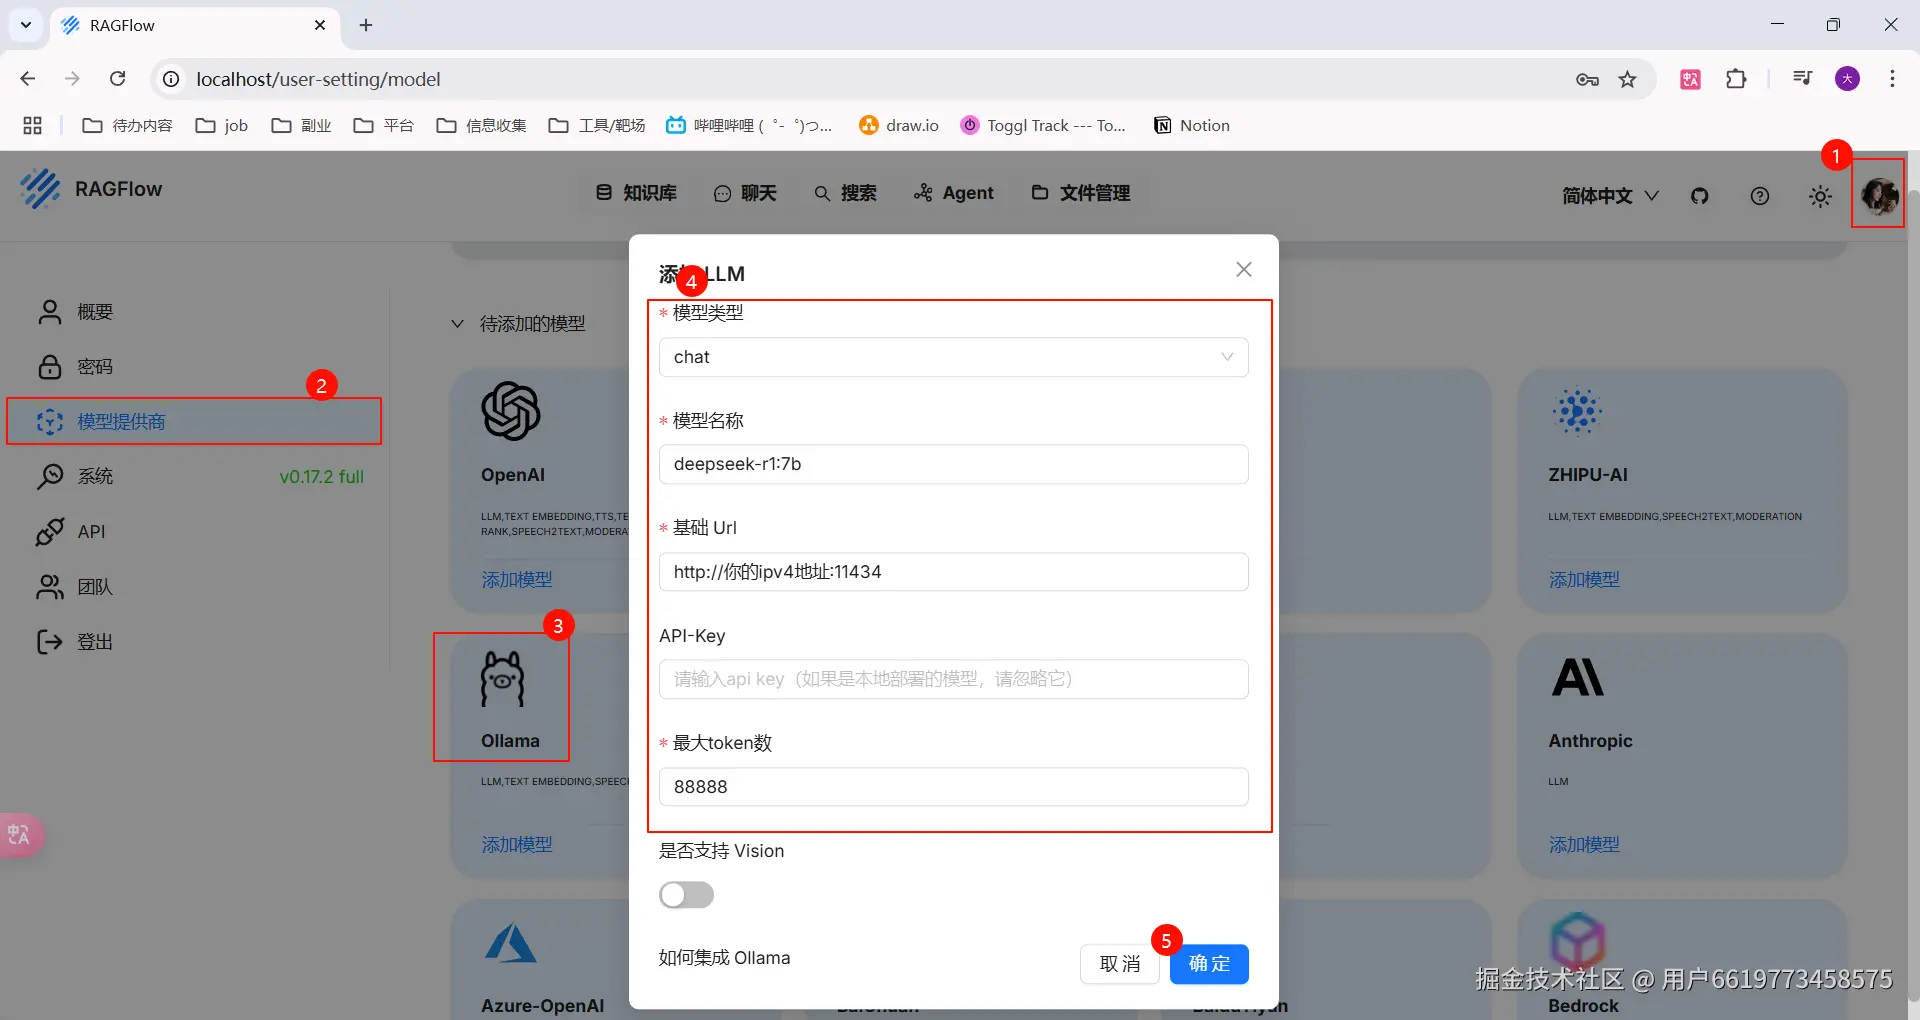This screenshot has width=1920, height=1020.
Task: Focus the 最大token数 field showing 88888
Action: [954, 787]
